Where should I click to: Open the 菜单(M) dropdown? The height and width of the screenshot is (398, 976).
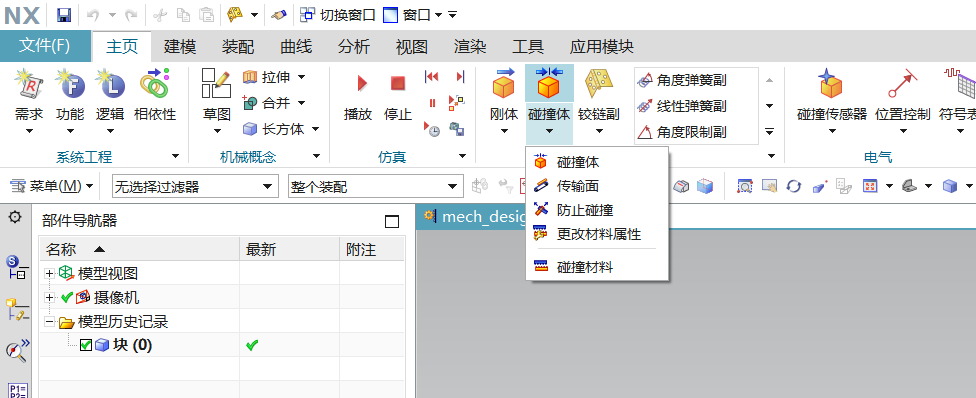pyautogui.click(x=52, y=186)
